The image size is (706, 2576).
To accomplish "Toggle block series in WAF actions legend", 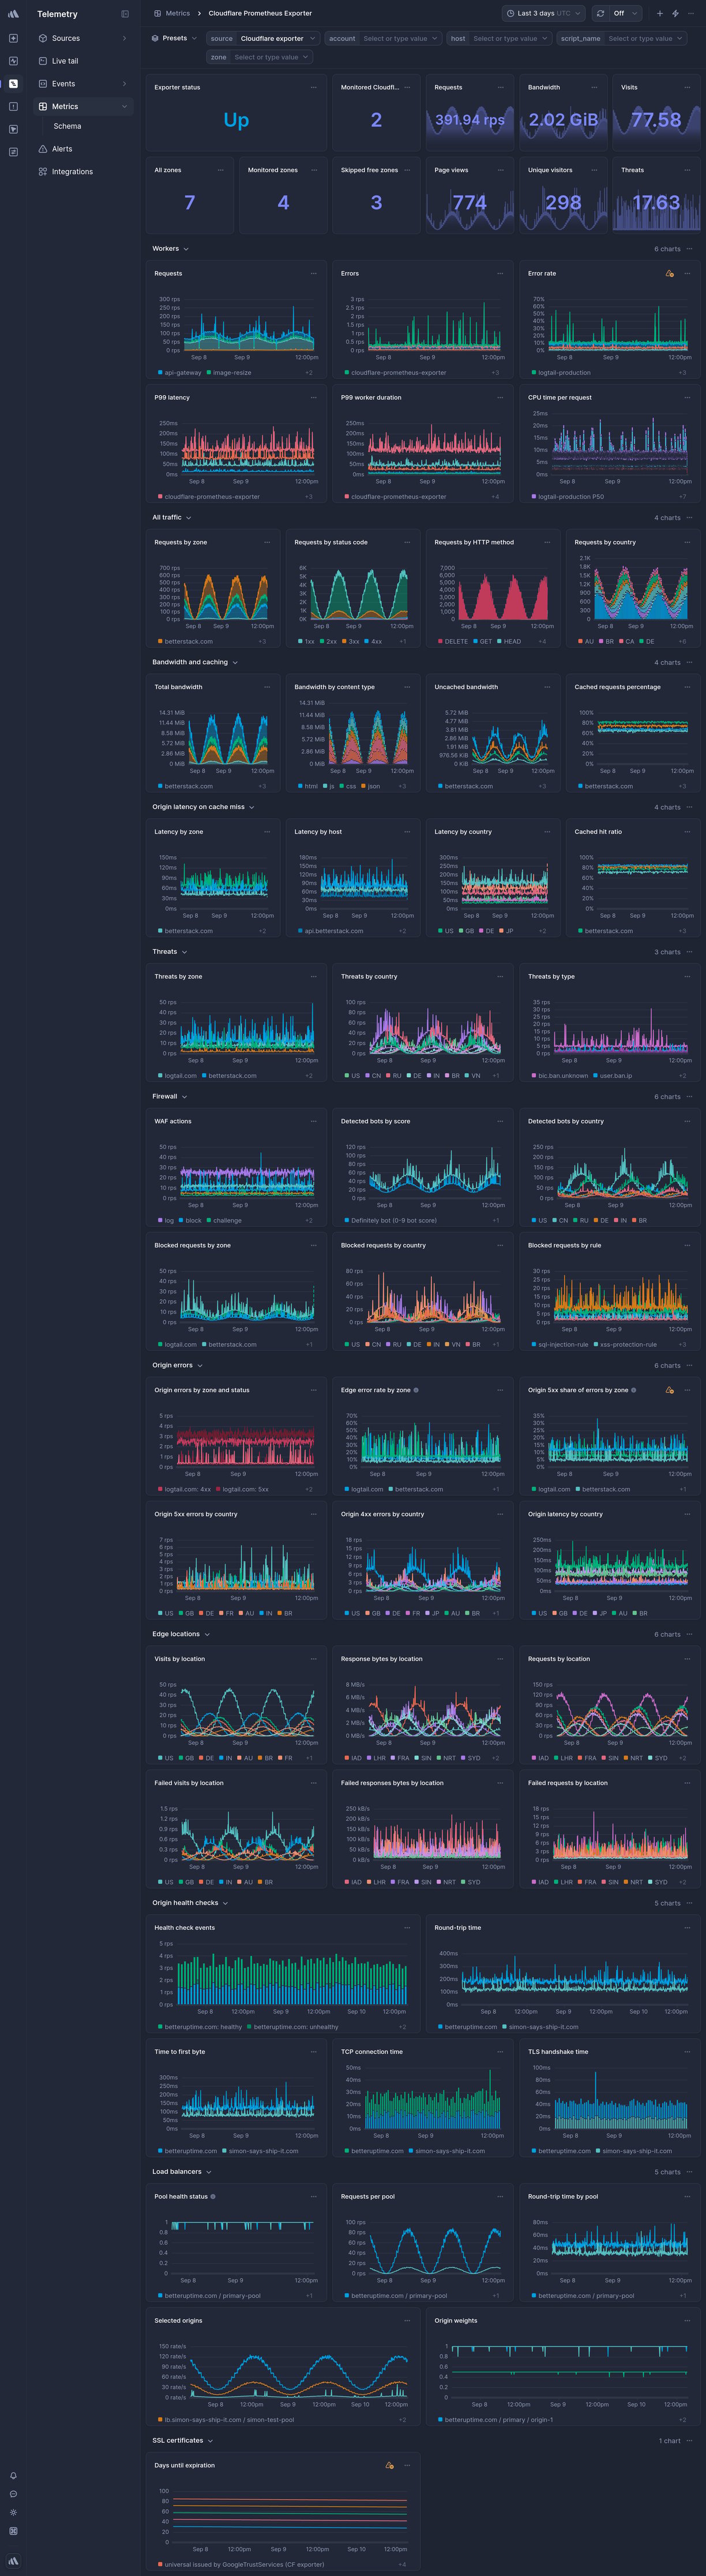I will [x=190, y=1220].
